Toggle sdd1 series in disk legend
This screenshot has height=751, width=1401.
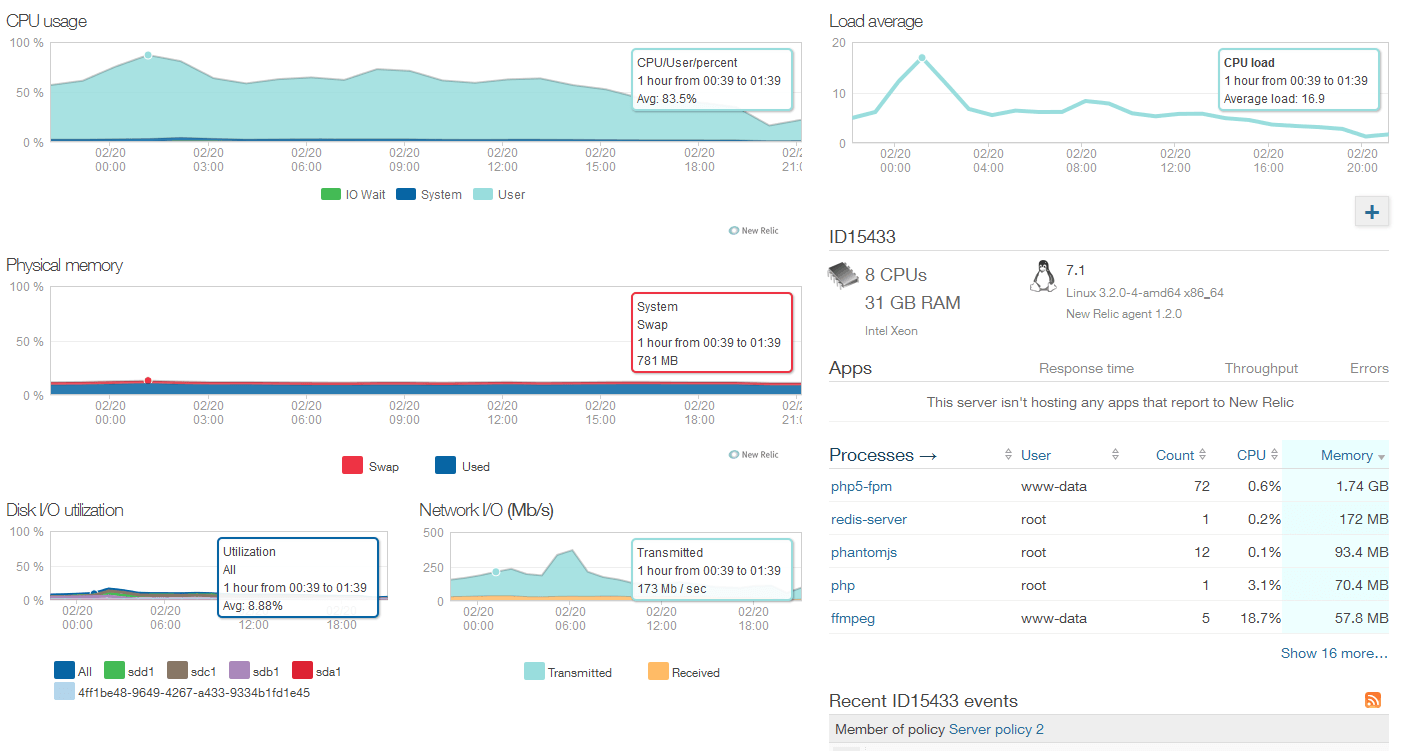point(127,671)
